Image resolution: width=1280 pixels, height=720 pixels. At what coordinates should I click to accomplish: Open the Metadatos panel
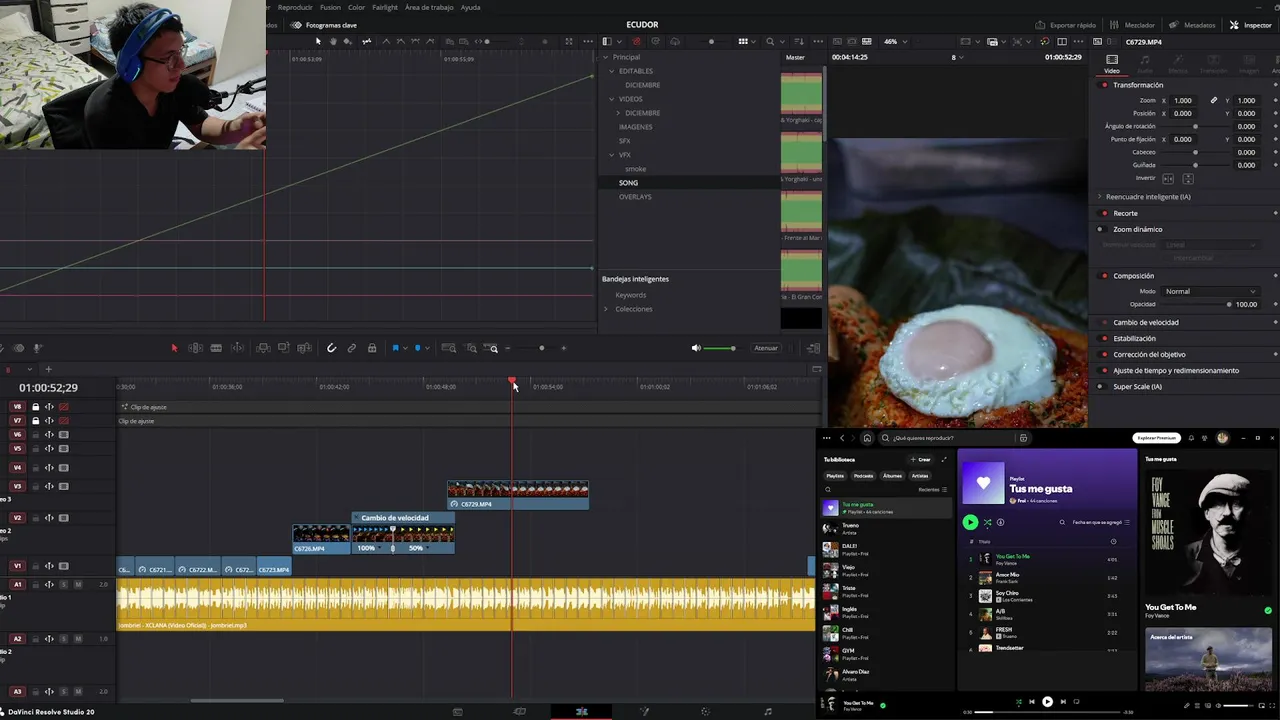click(1193, 25)
